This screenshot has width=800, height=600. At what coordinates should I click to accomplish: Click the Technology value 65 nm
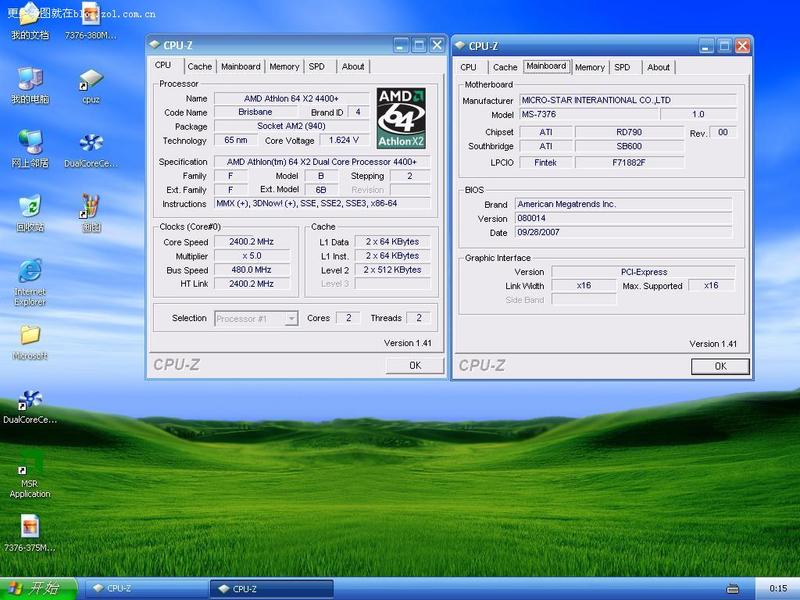click(x=236, y=140)
